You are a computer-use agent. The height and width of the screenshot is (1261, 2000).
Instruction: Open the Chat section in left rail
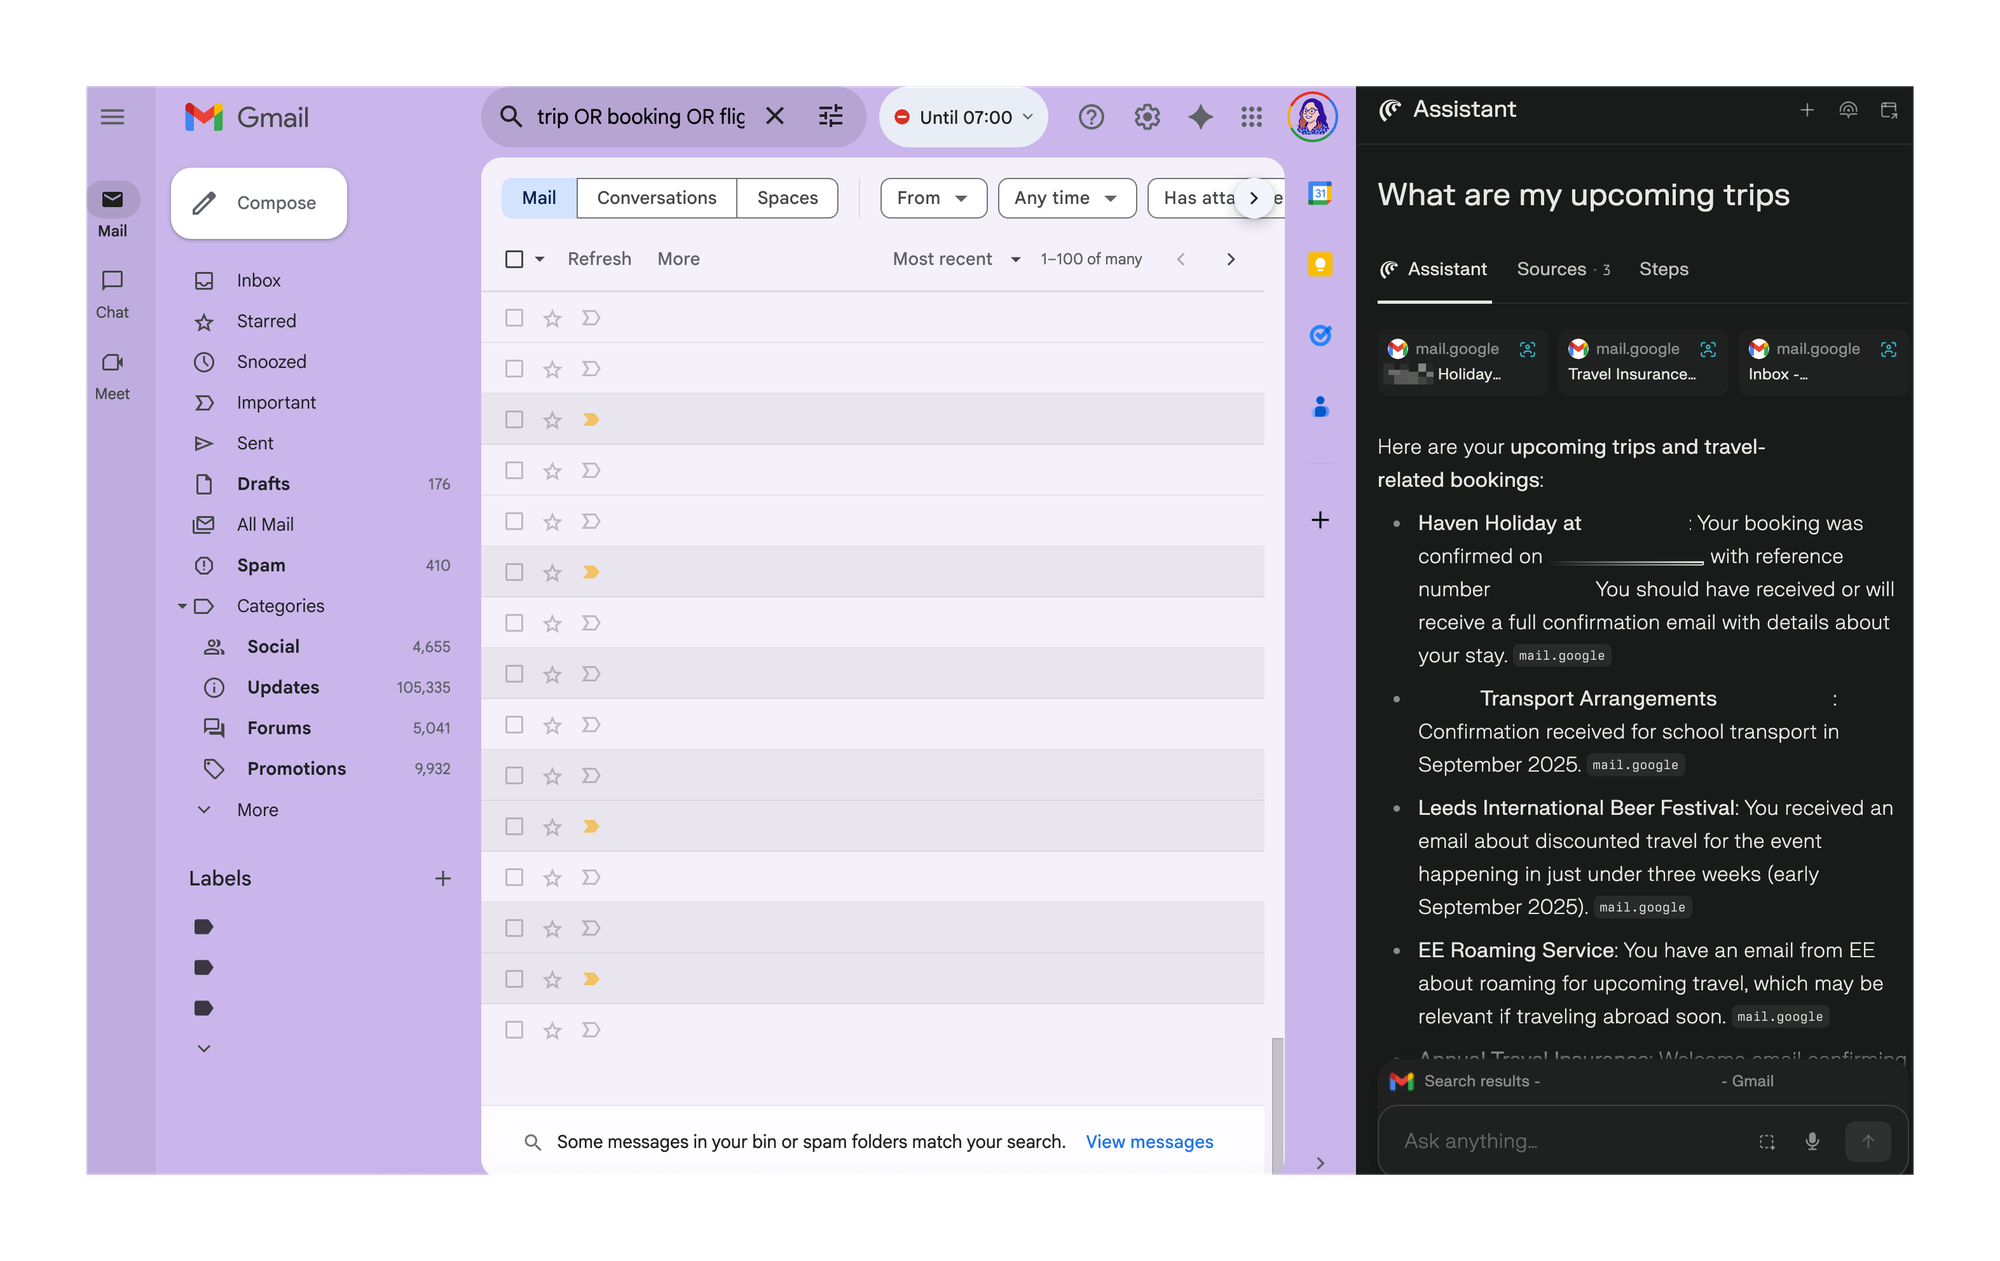pyautogui.click(x=112, y=294)
